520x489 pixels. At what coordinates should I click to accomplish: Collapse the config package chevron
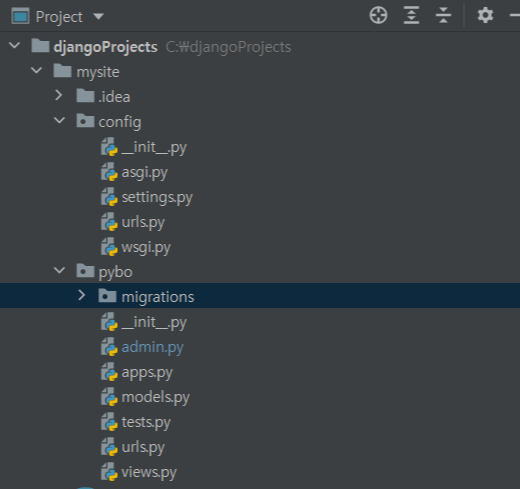(x=59, y=120)
